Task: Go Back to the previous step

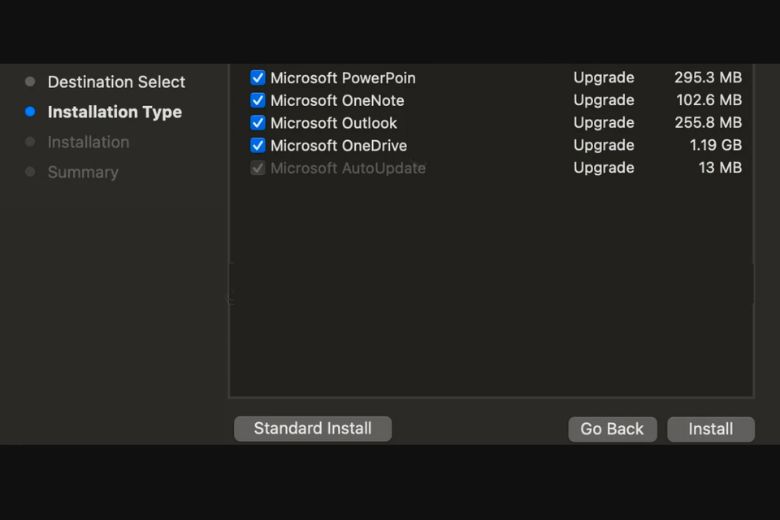Action: [x=612, y=429]
